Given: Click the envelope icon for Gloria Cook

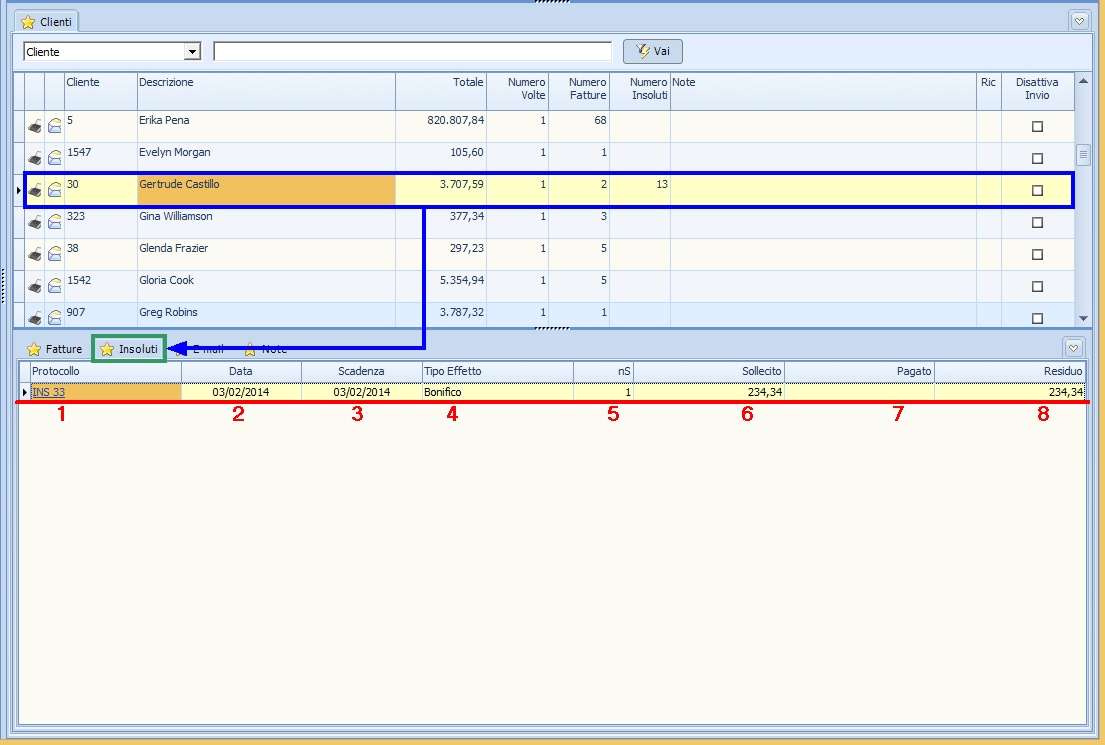Looking at the screenshot, I should [x=55, y=286].
